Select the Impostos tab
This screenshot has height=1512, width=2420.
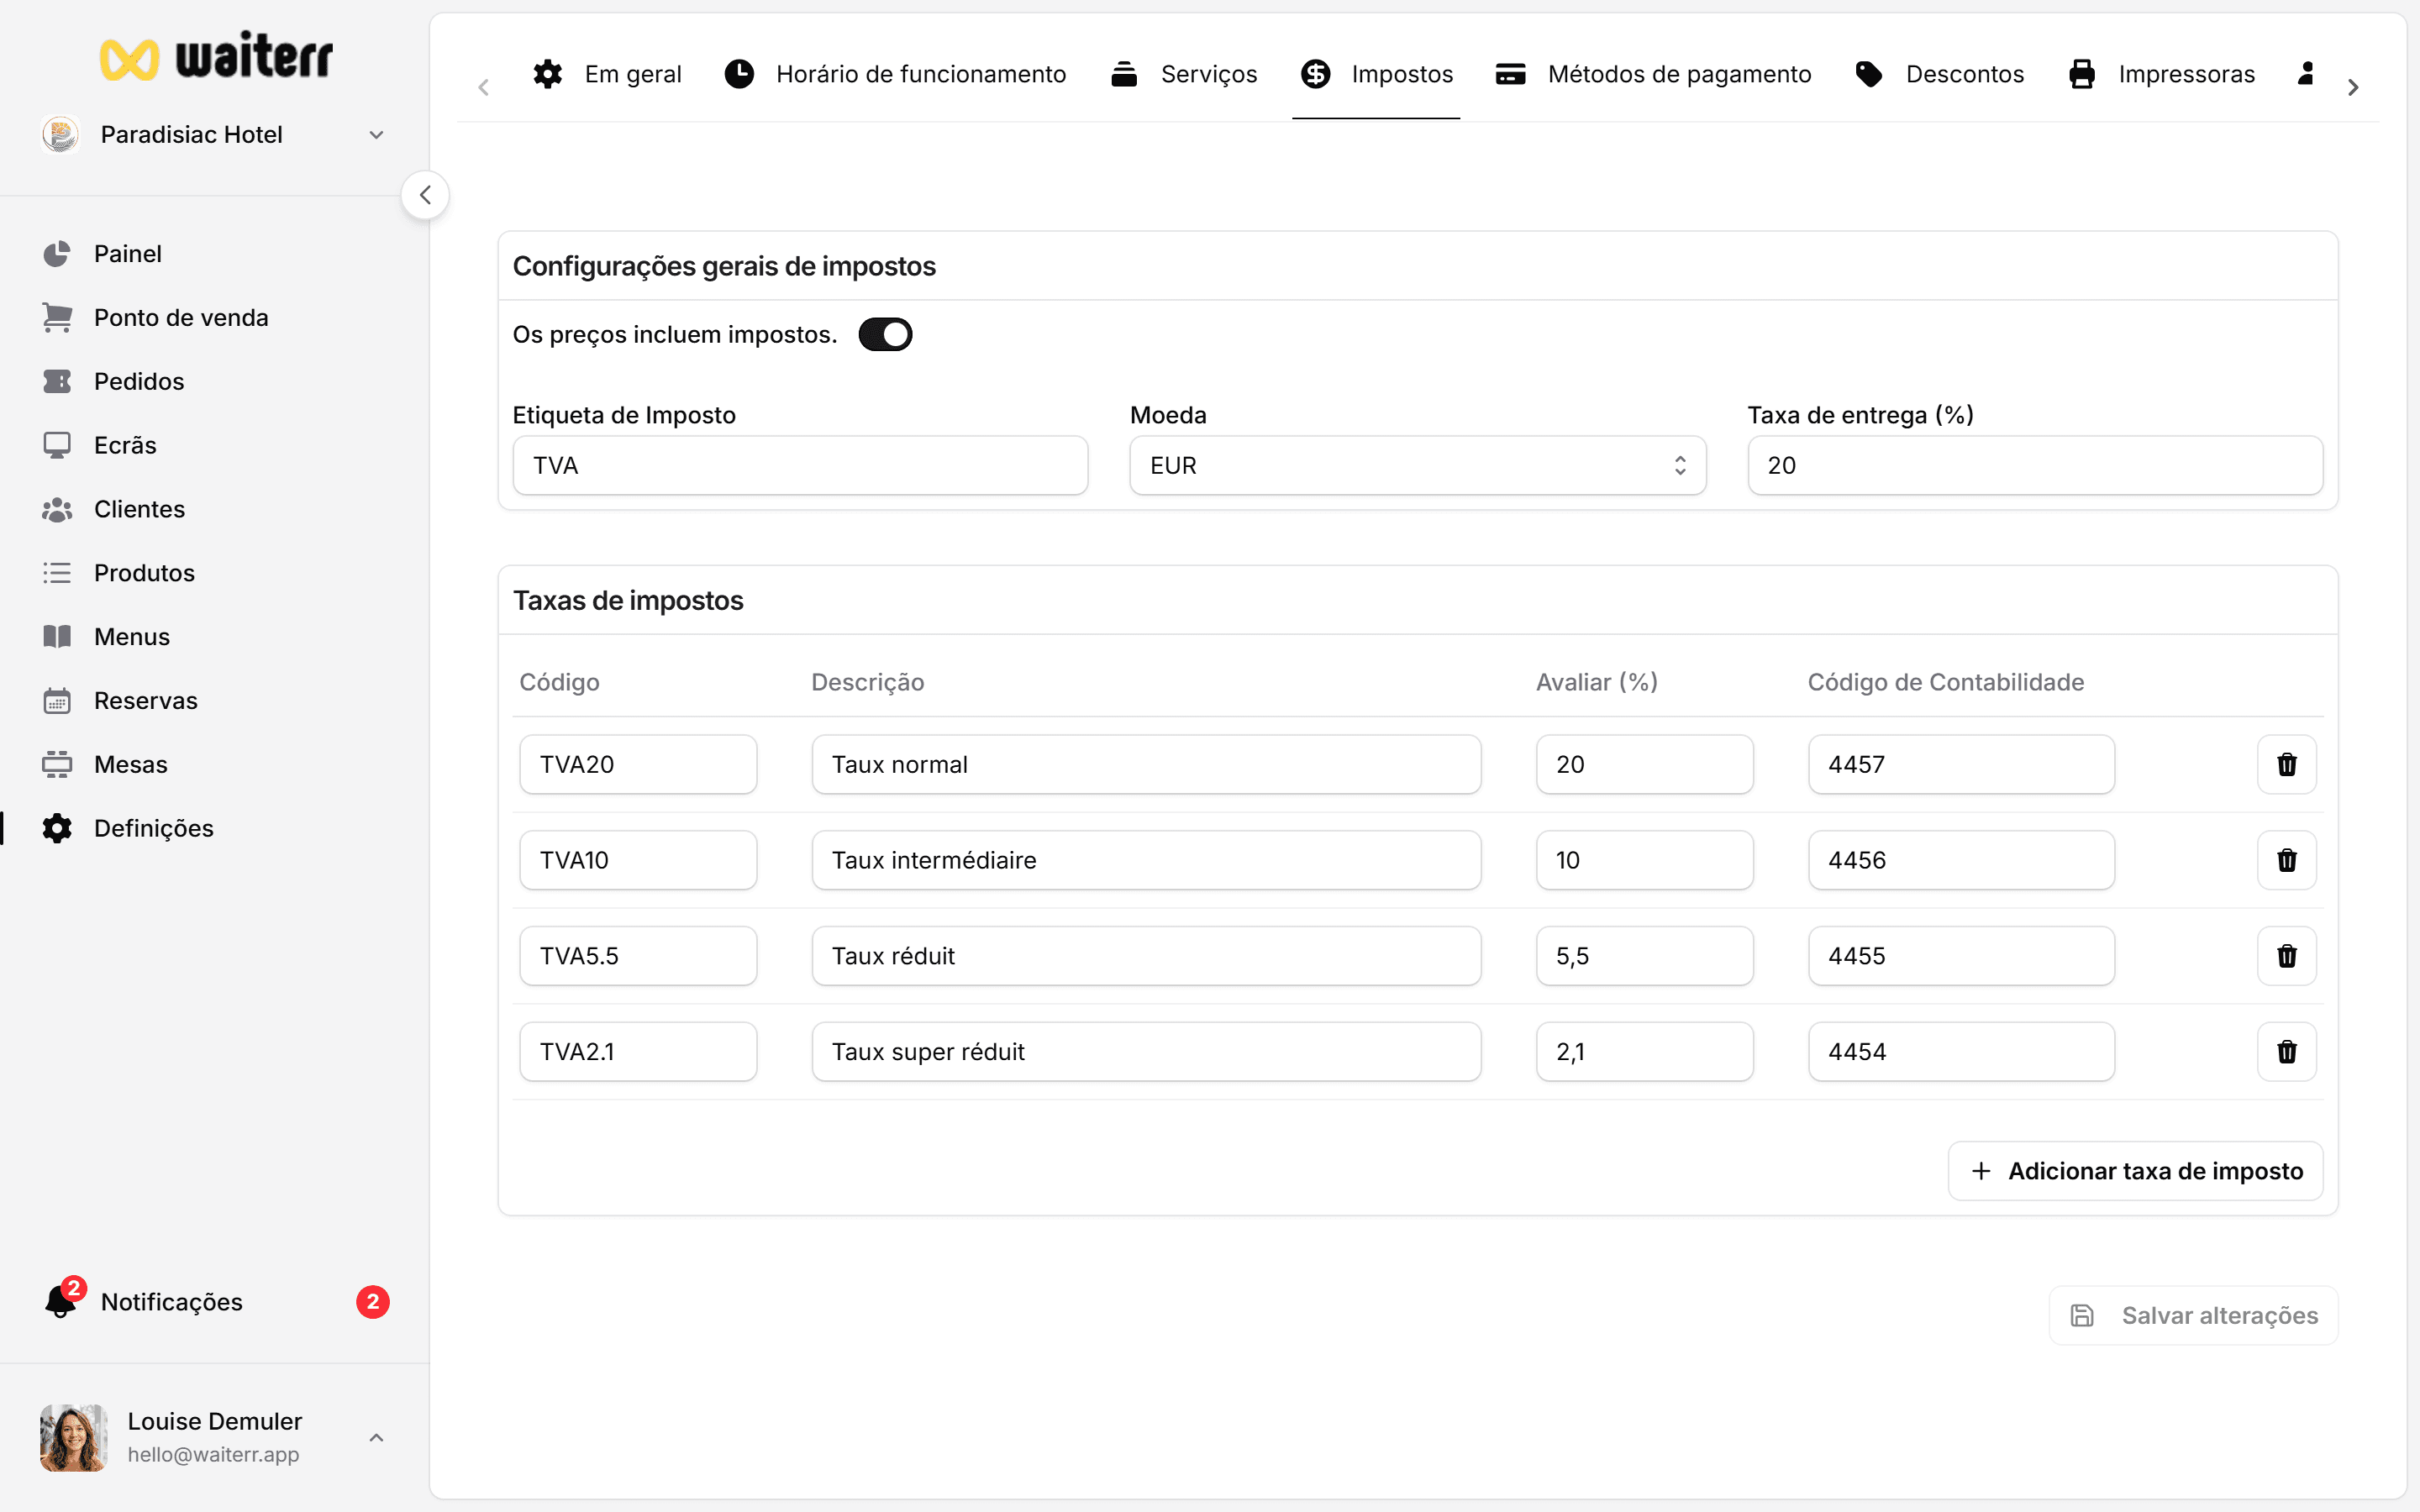tap(1376, 74)
